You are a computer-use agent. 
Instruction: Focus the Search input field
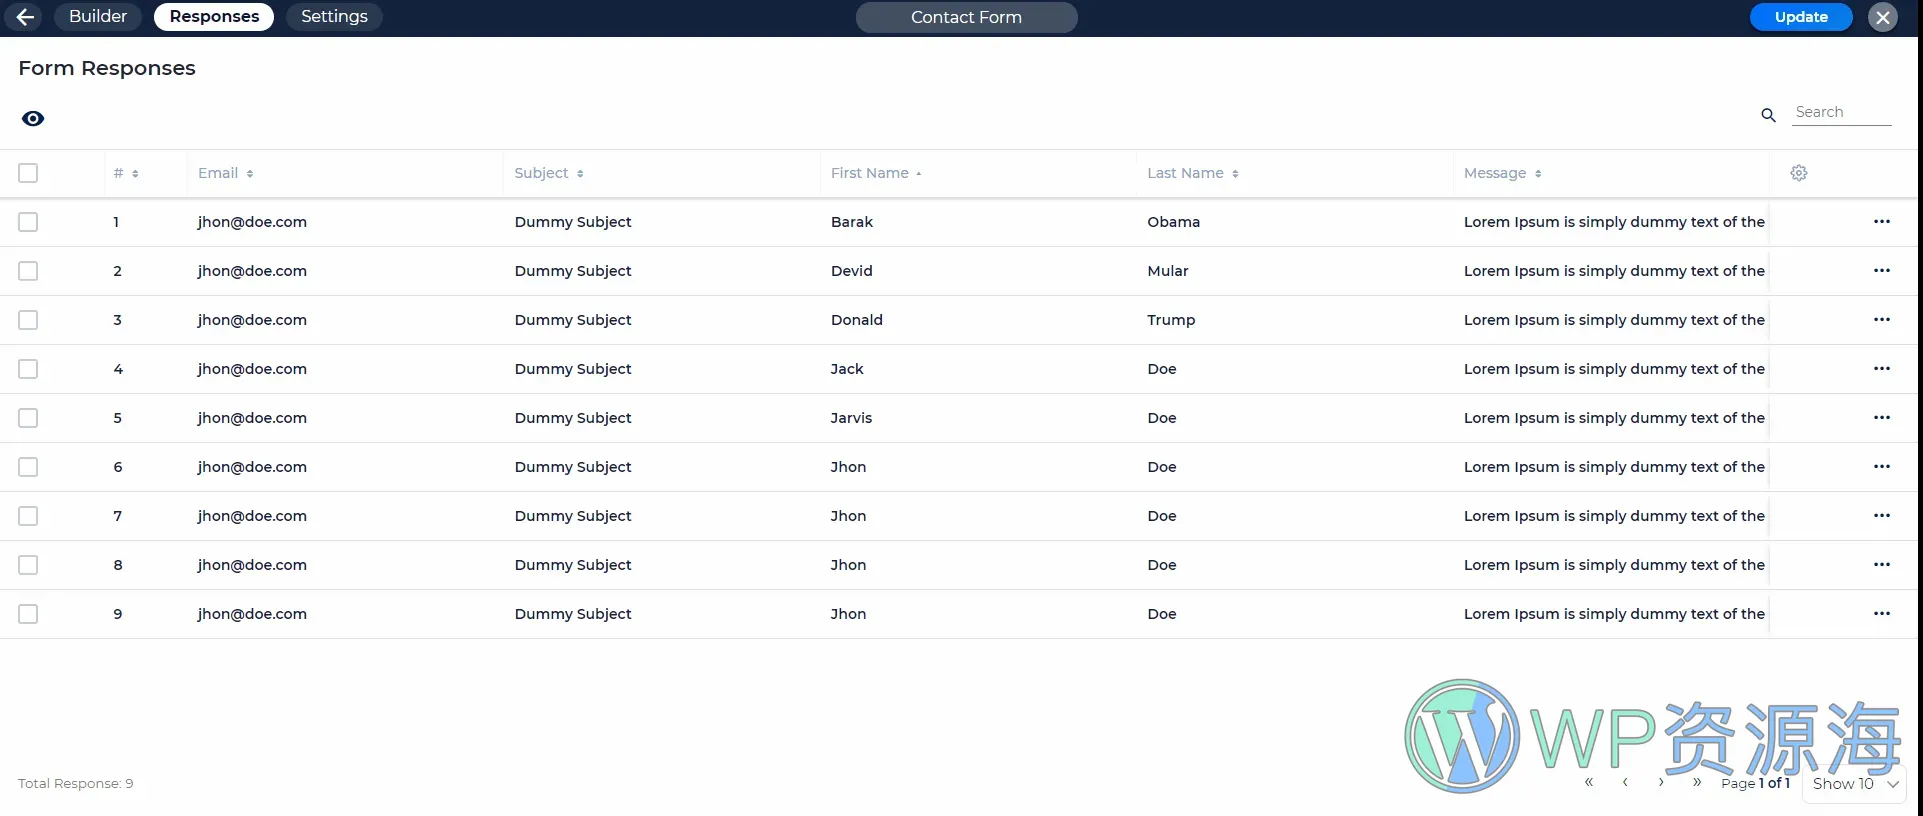pyautogui.click(x=1841, y=112)
